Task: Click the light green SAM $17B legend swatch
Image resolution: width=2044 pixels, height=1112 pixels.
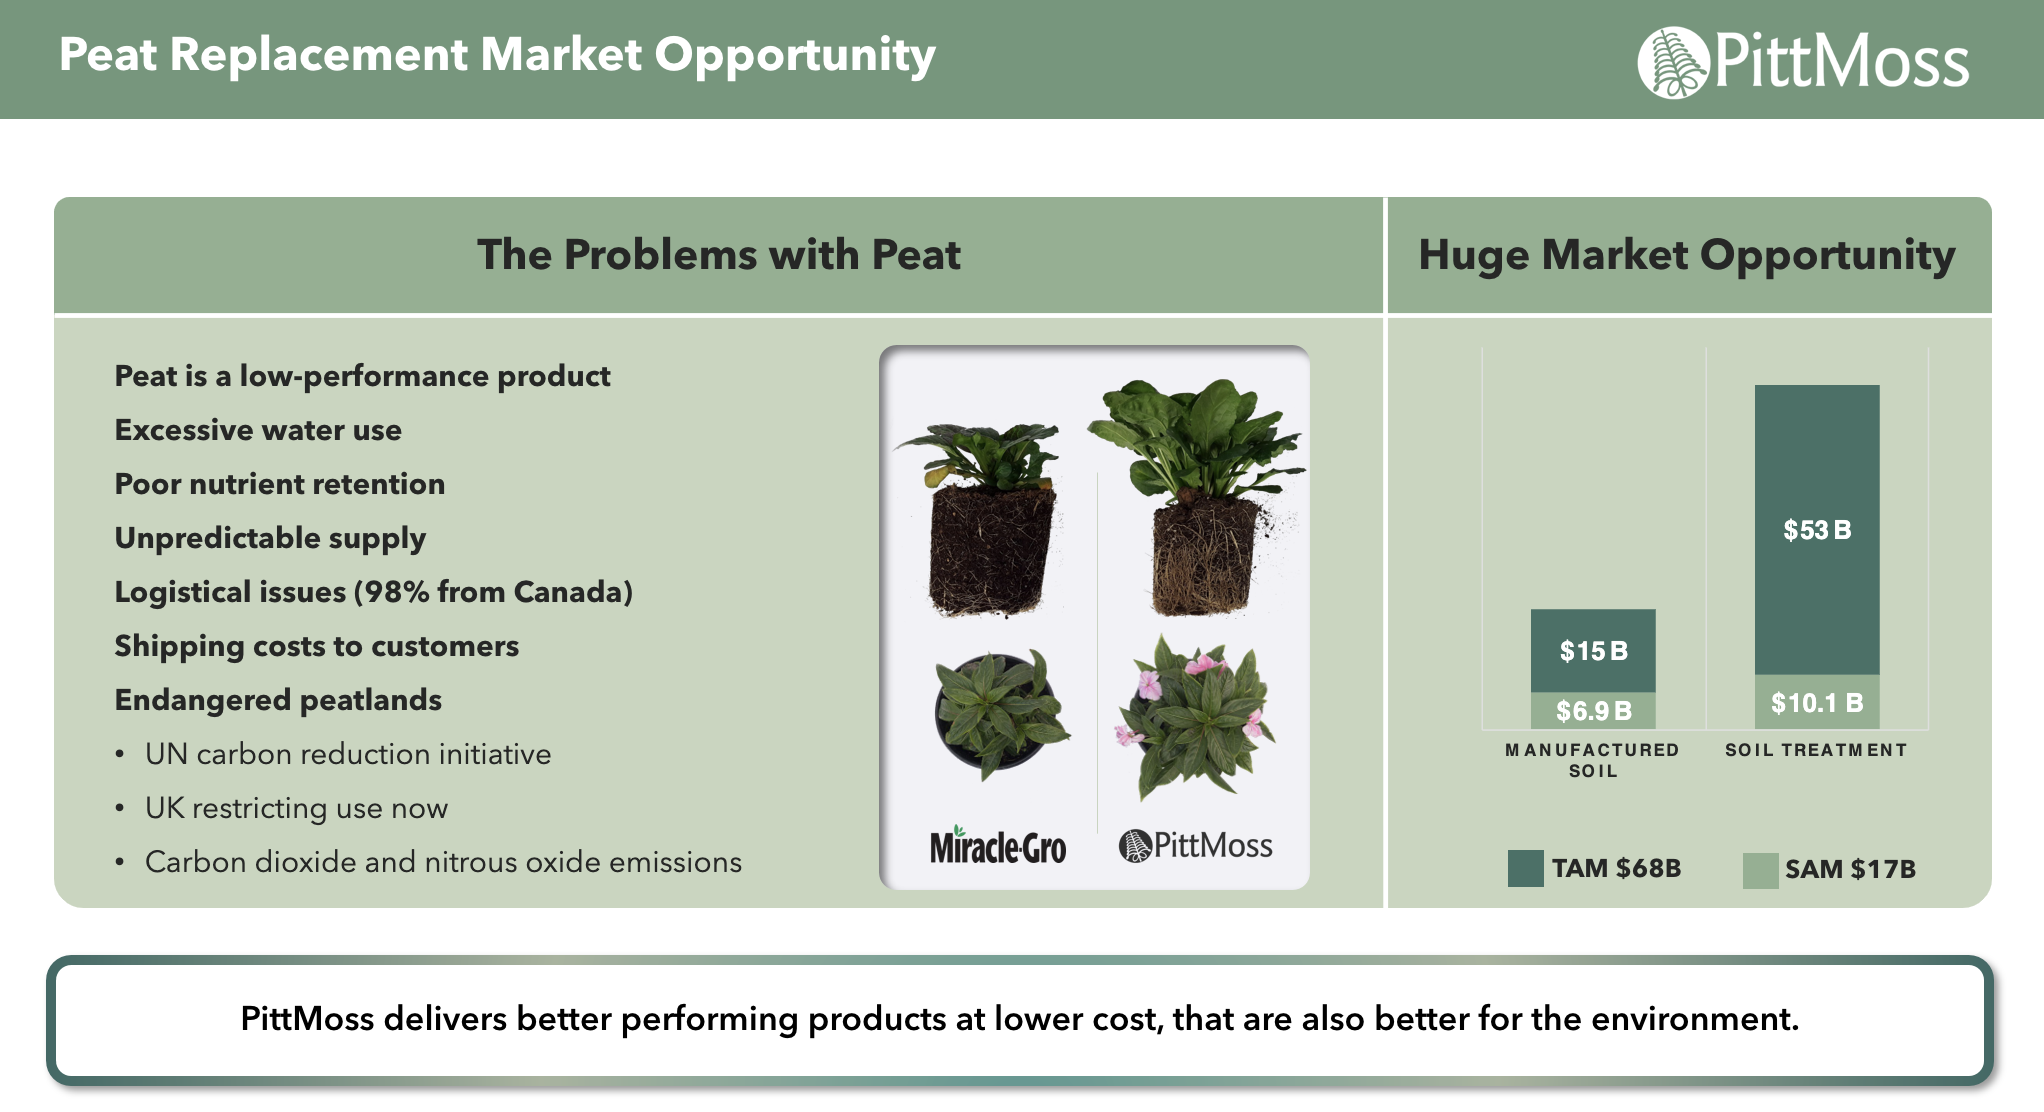Action: pos(1760,869)
